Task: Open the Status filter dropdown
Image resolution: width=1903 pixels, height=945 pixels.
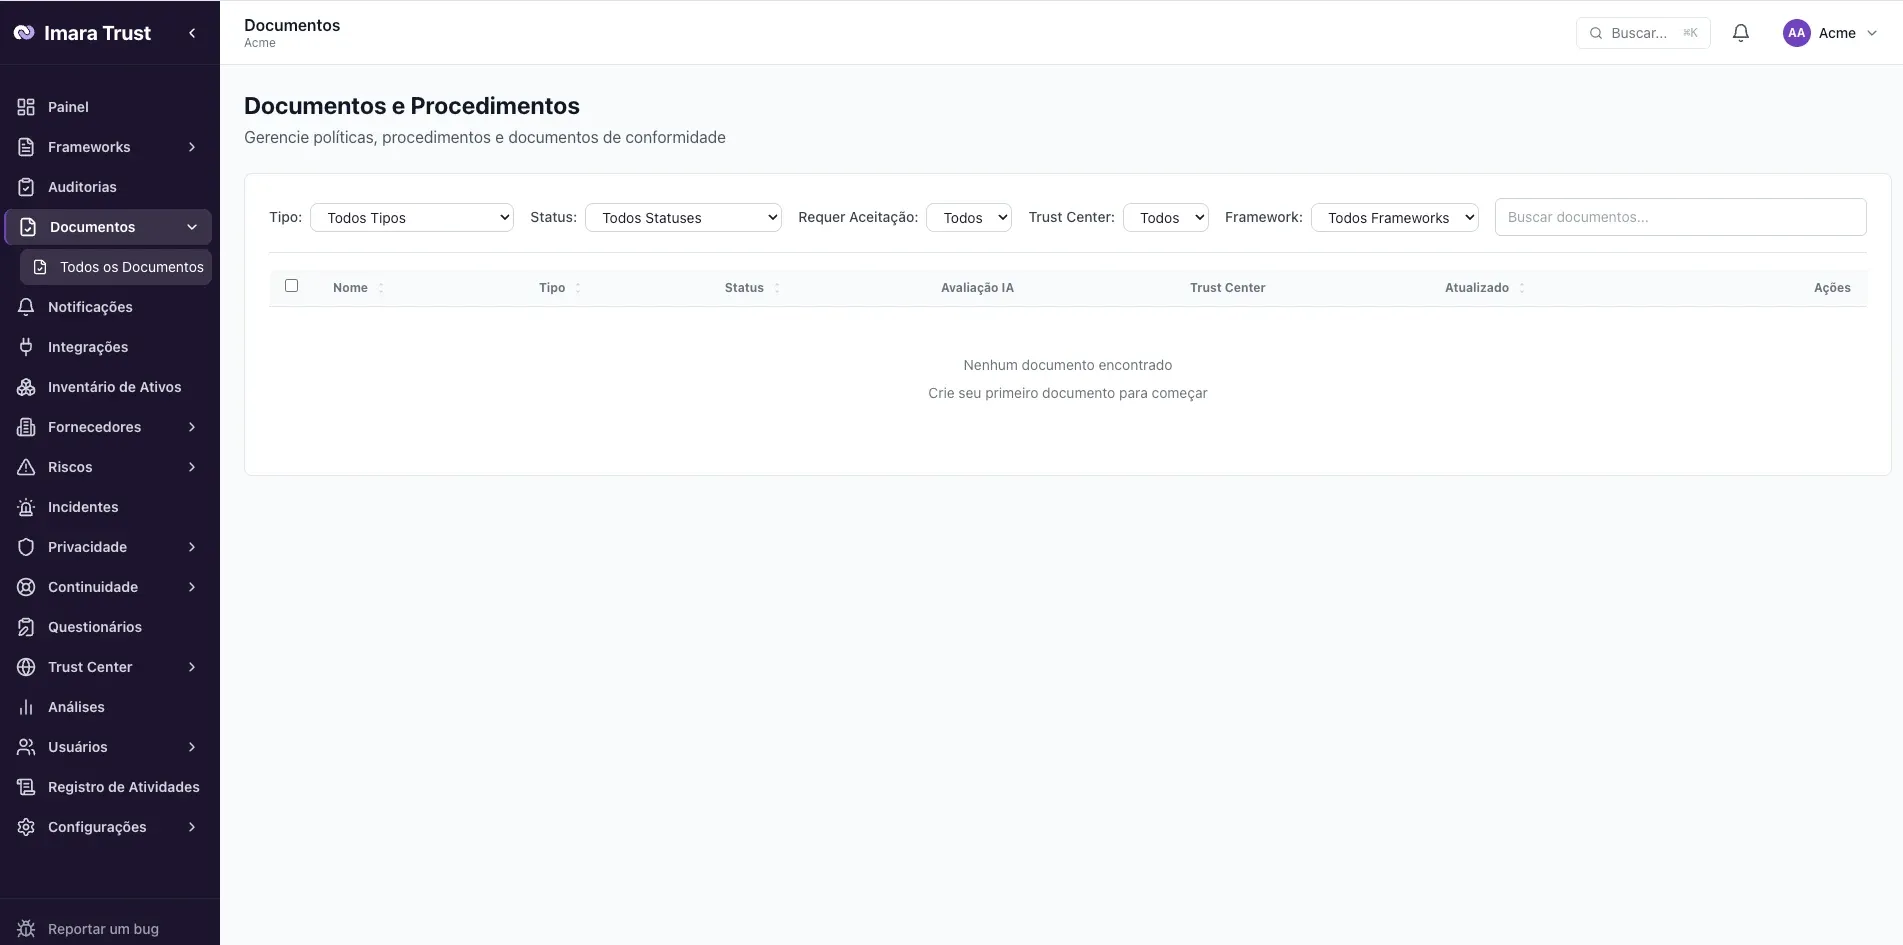Action: pyautogui.click(x=683, y=217)
